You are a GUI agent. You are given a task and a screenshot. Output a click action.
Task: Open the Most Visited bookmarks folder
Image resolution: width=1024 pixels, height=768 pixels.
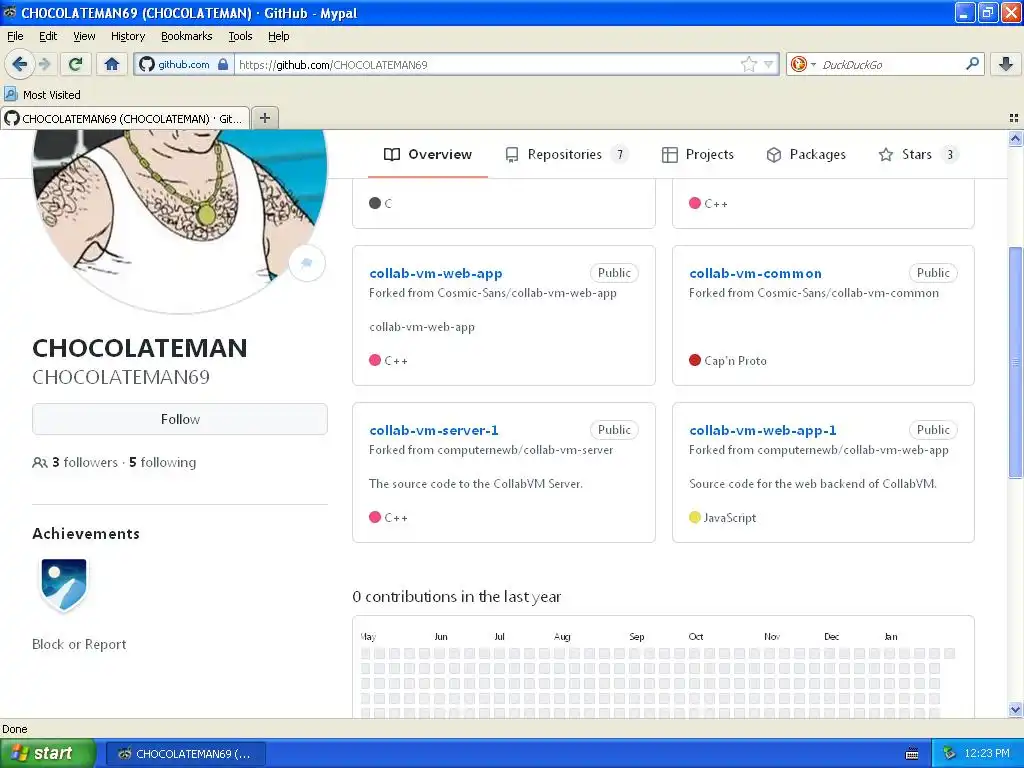click(43, 95)
